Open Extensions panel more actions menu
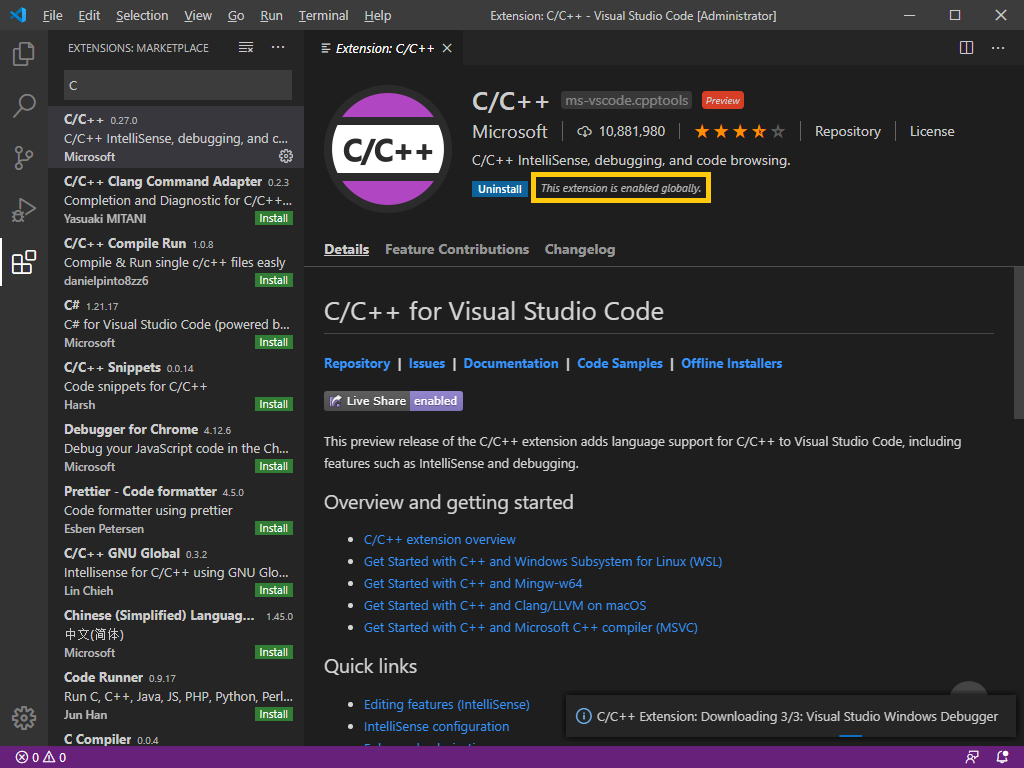Viewport: 1024px width, 768px height. coord(278,48)
